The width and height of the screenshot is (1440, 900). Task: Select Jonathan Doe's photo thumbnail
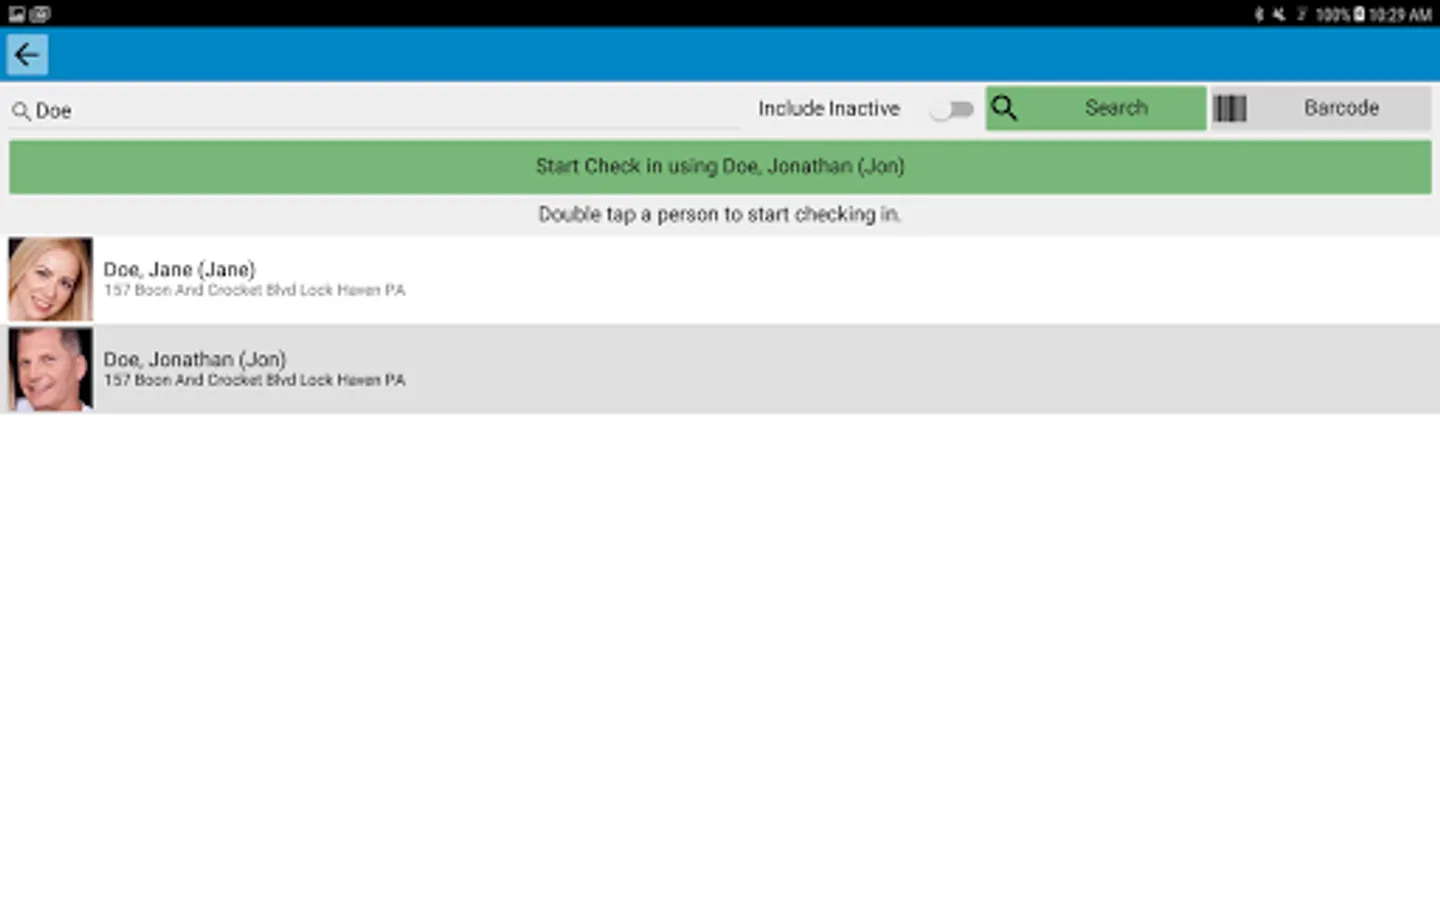click(x=50, y=369)
